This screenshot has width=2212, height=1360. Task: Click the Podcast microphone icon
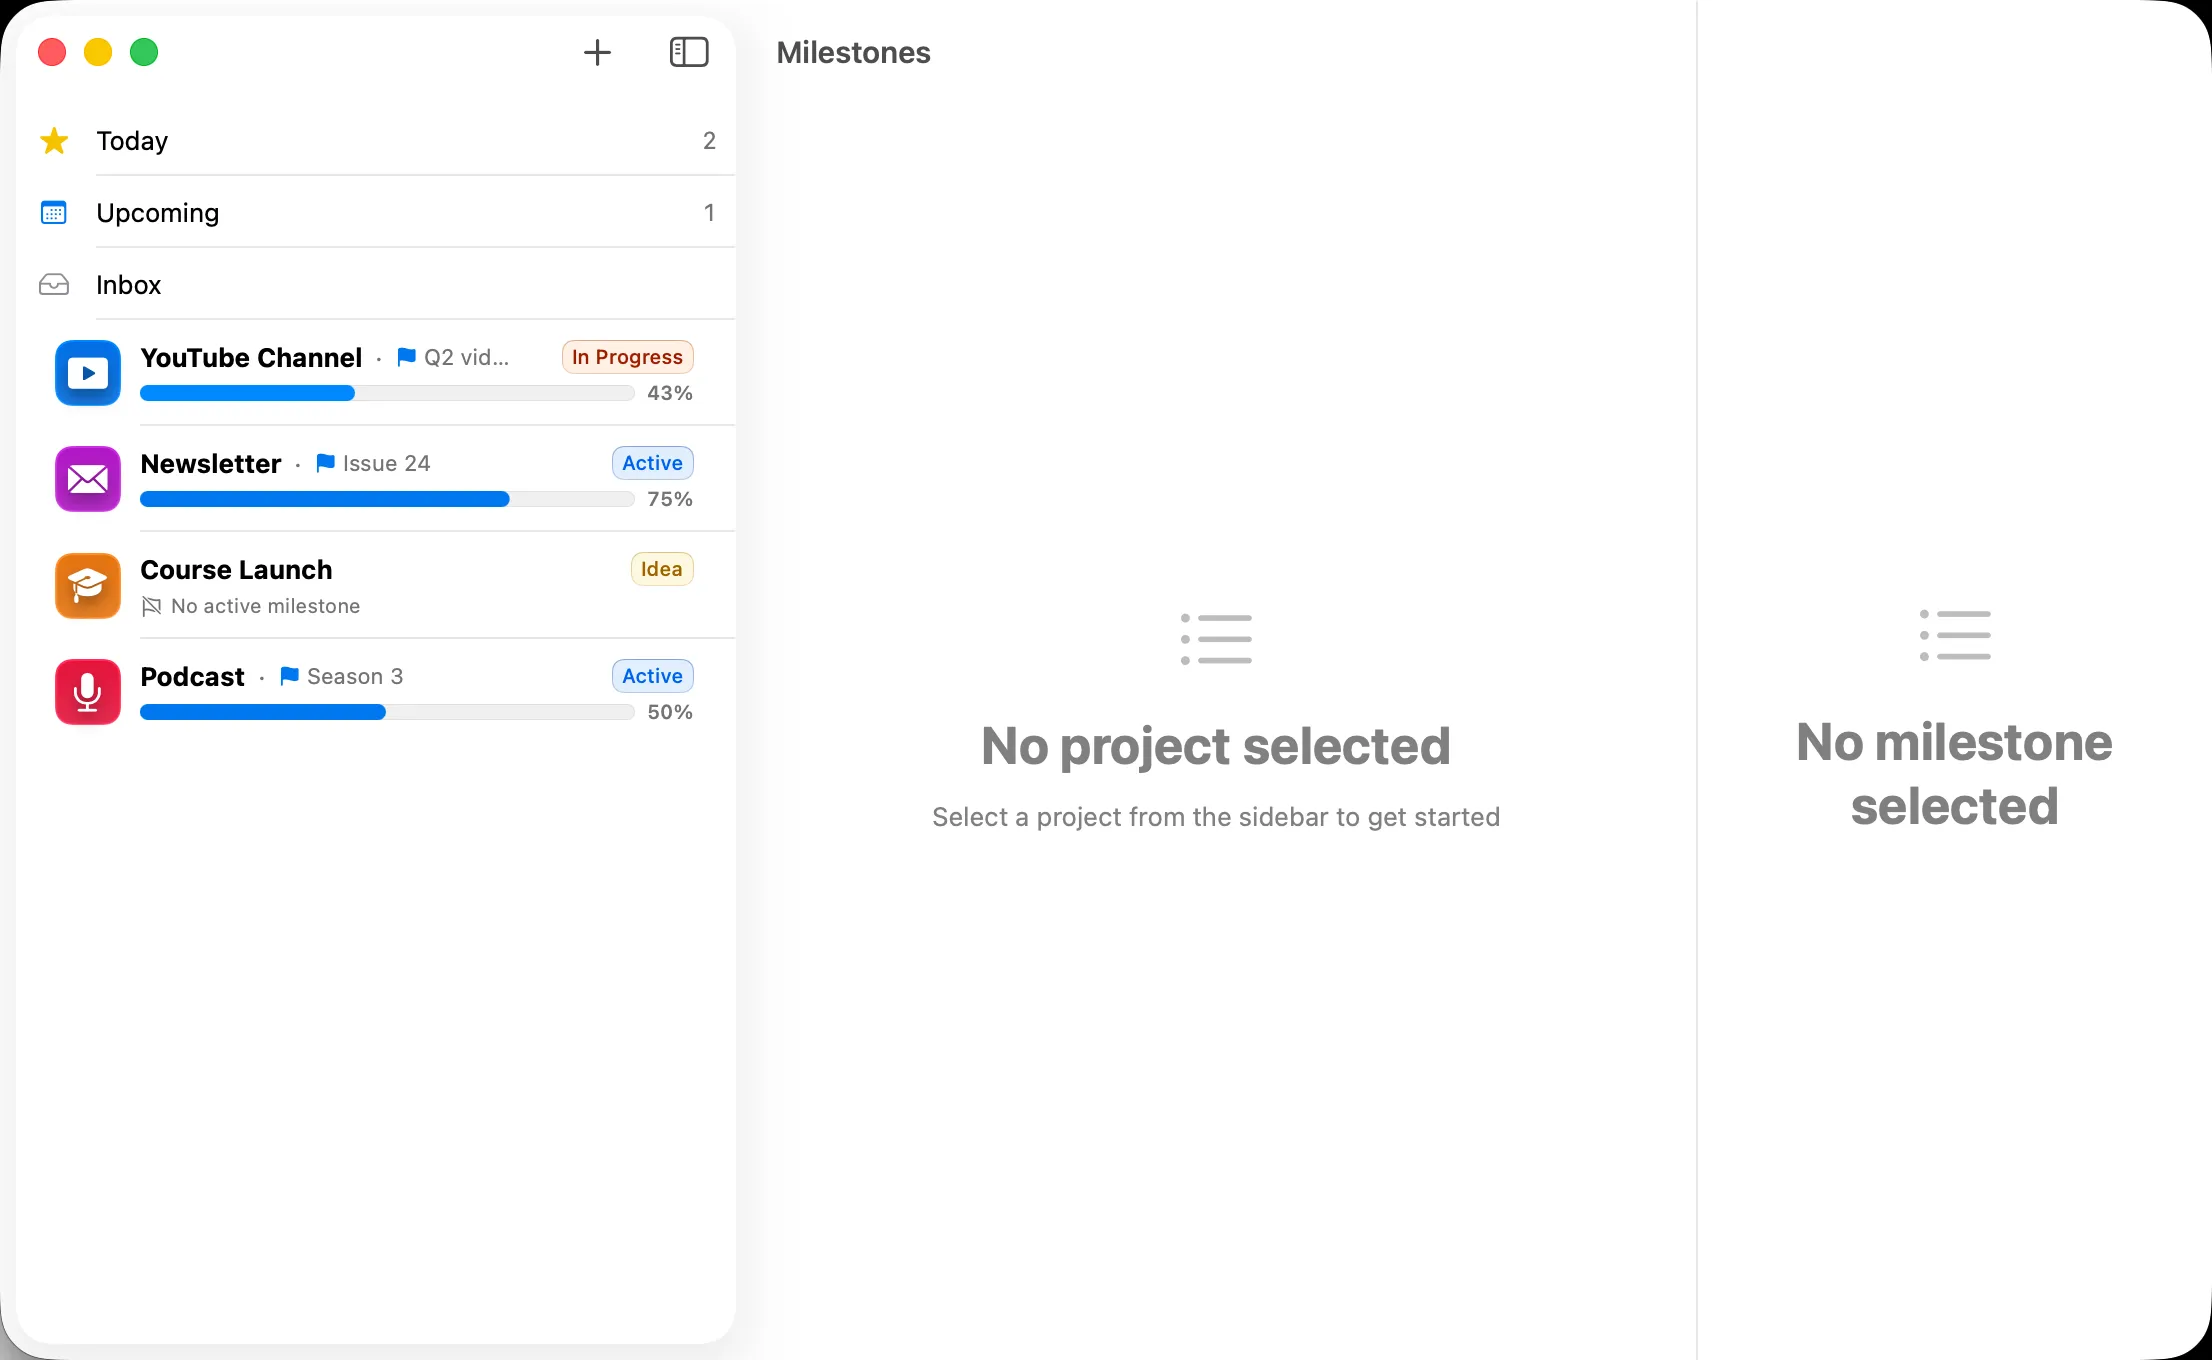[88, 692]
